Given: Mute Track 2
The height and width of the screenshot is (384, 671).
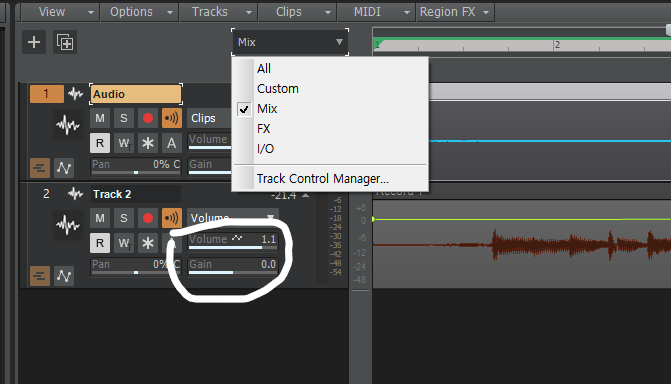Looking at the screenshot, I should click(x=100, y=218).
